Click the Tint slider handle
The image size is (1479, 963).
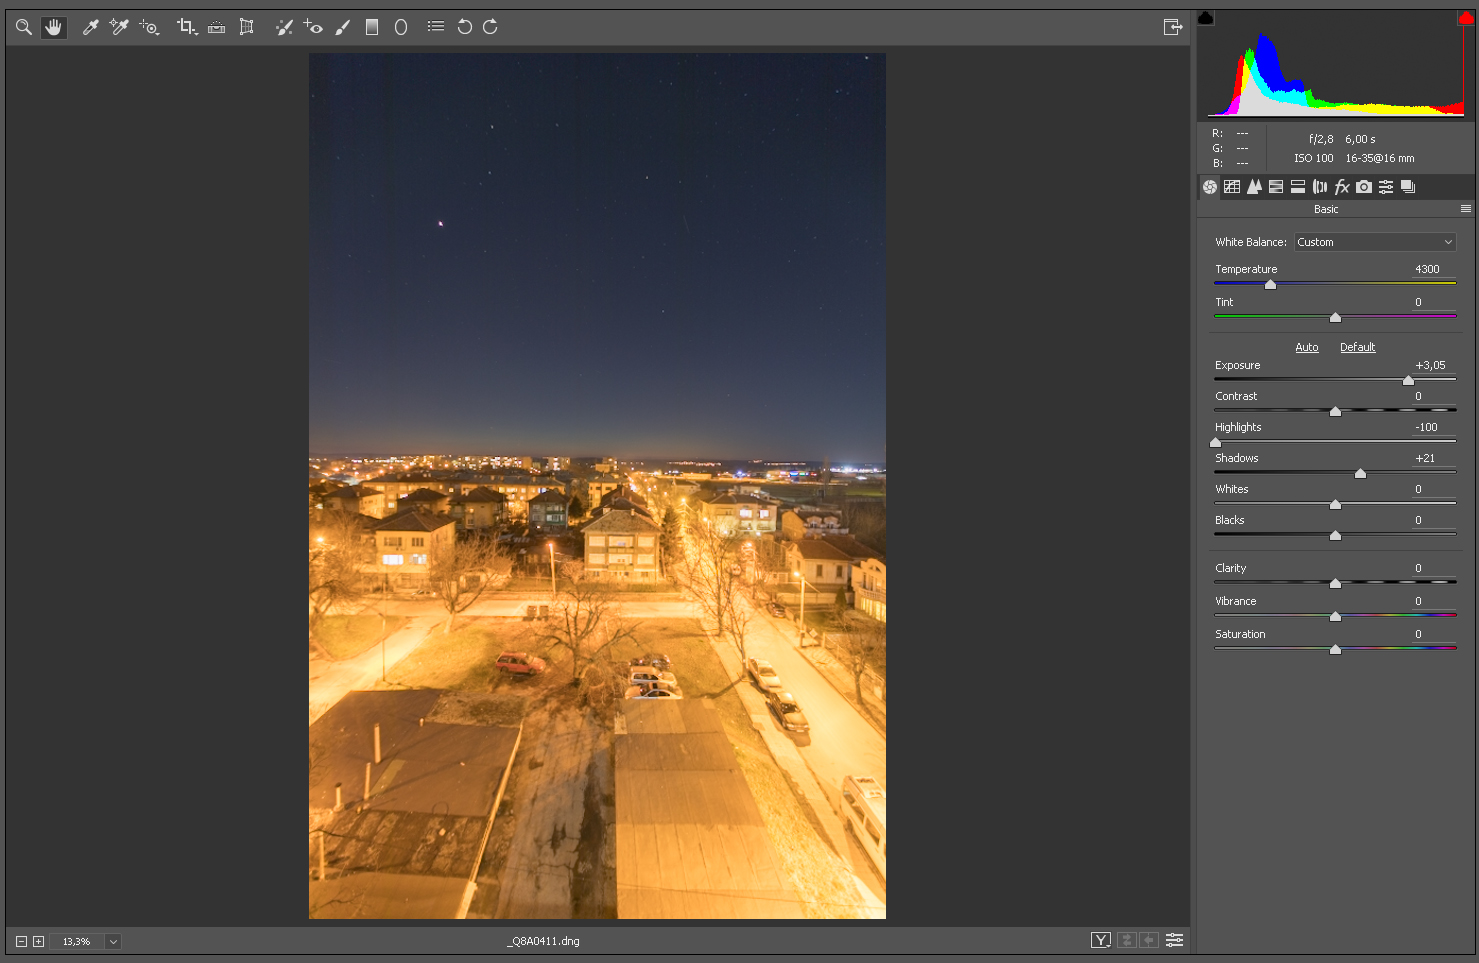(x=1335, y=318)
